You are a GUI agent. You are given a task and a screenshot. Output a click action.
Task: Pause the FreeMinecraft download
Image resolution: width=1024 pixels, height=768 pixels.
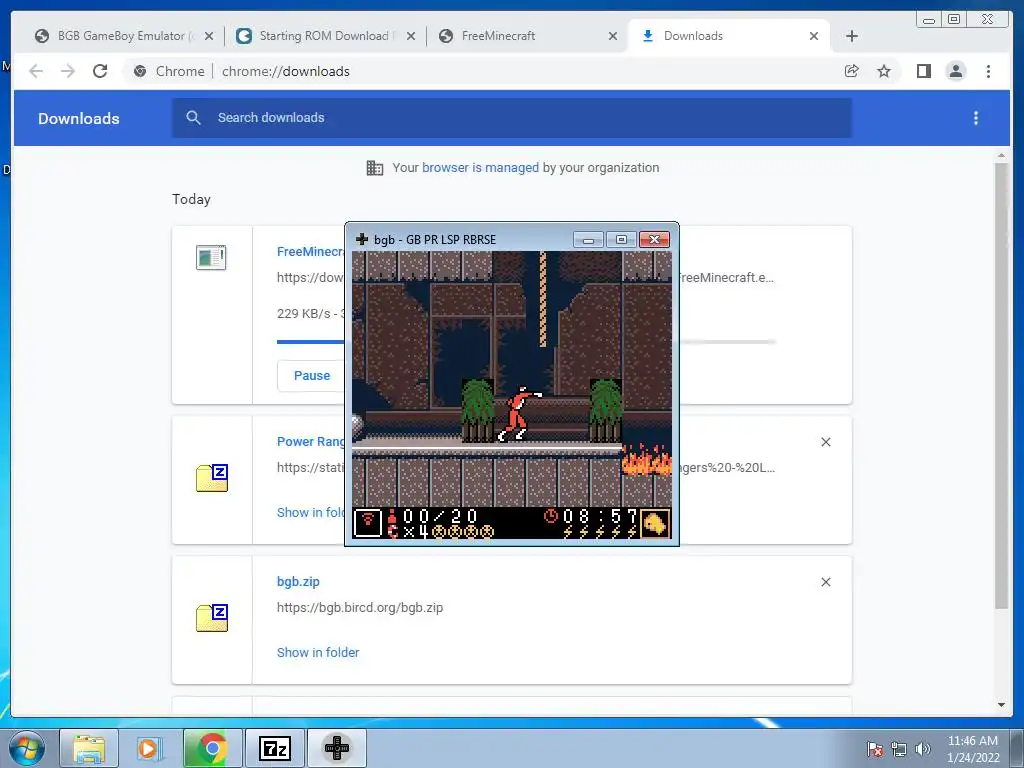click(312, 376)
